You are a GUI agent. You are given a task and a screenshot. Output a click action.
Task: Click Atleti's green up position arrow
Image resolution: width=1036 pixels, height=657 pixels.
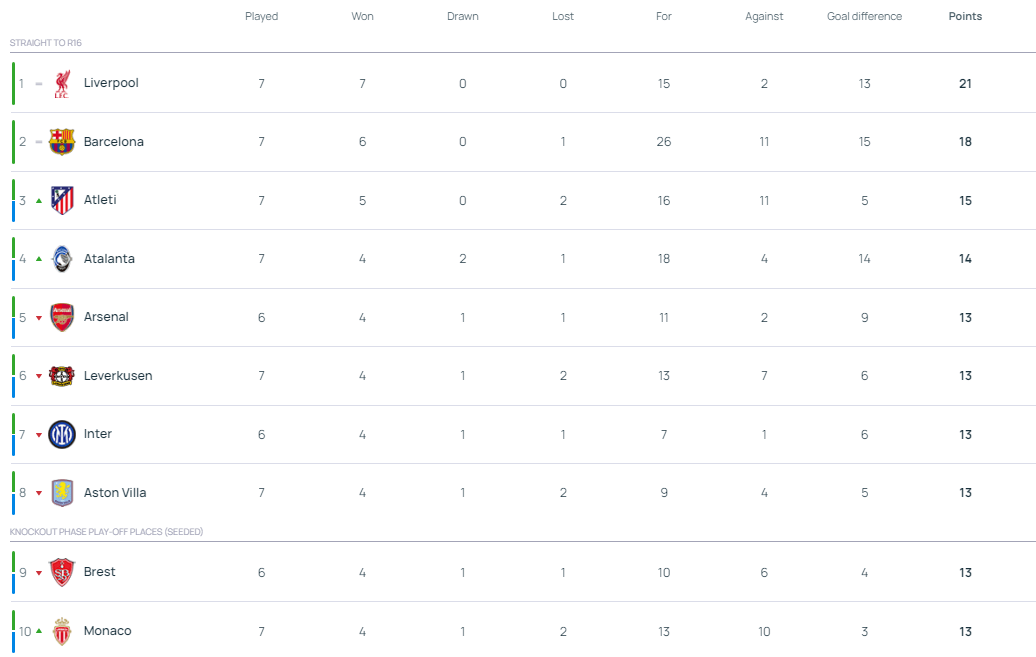[39, 201]
